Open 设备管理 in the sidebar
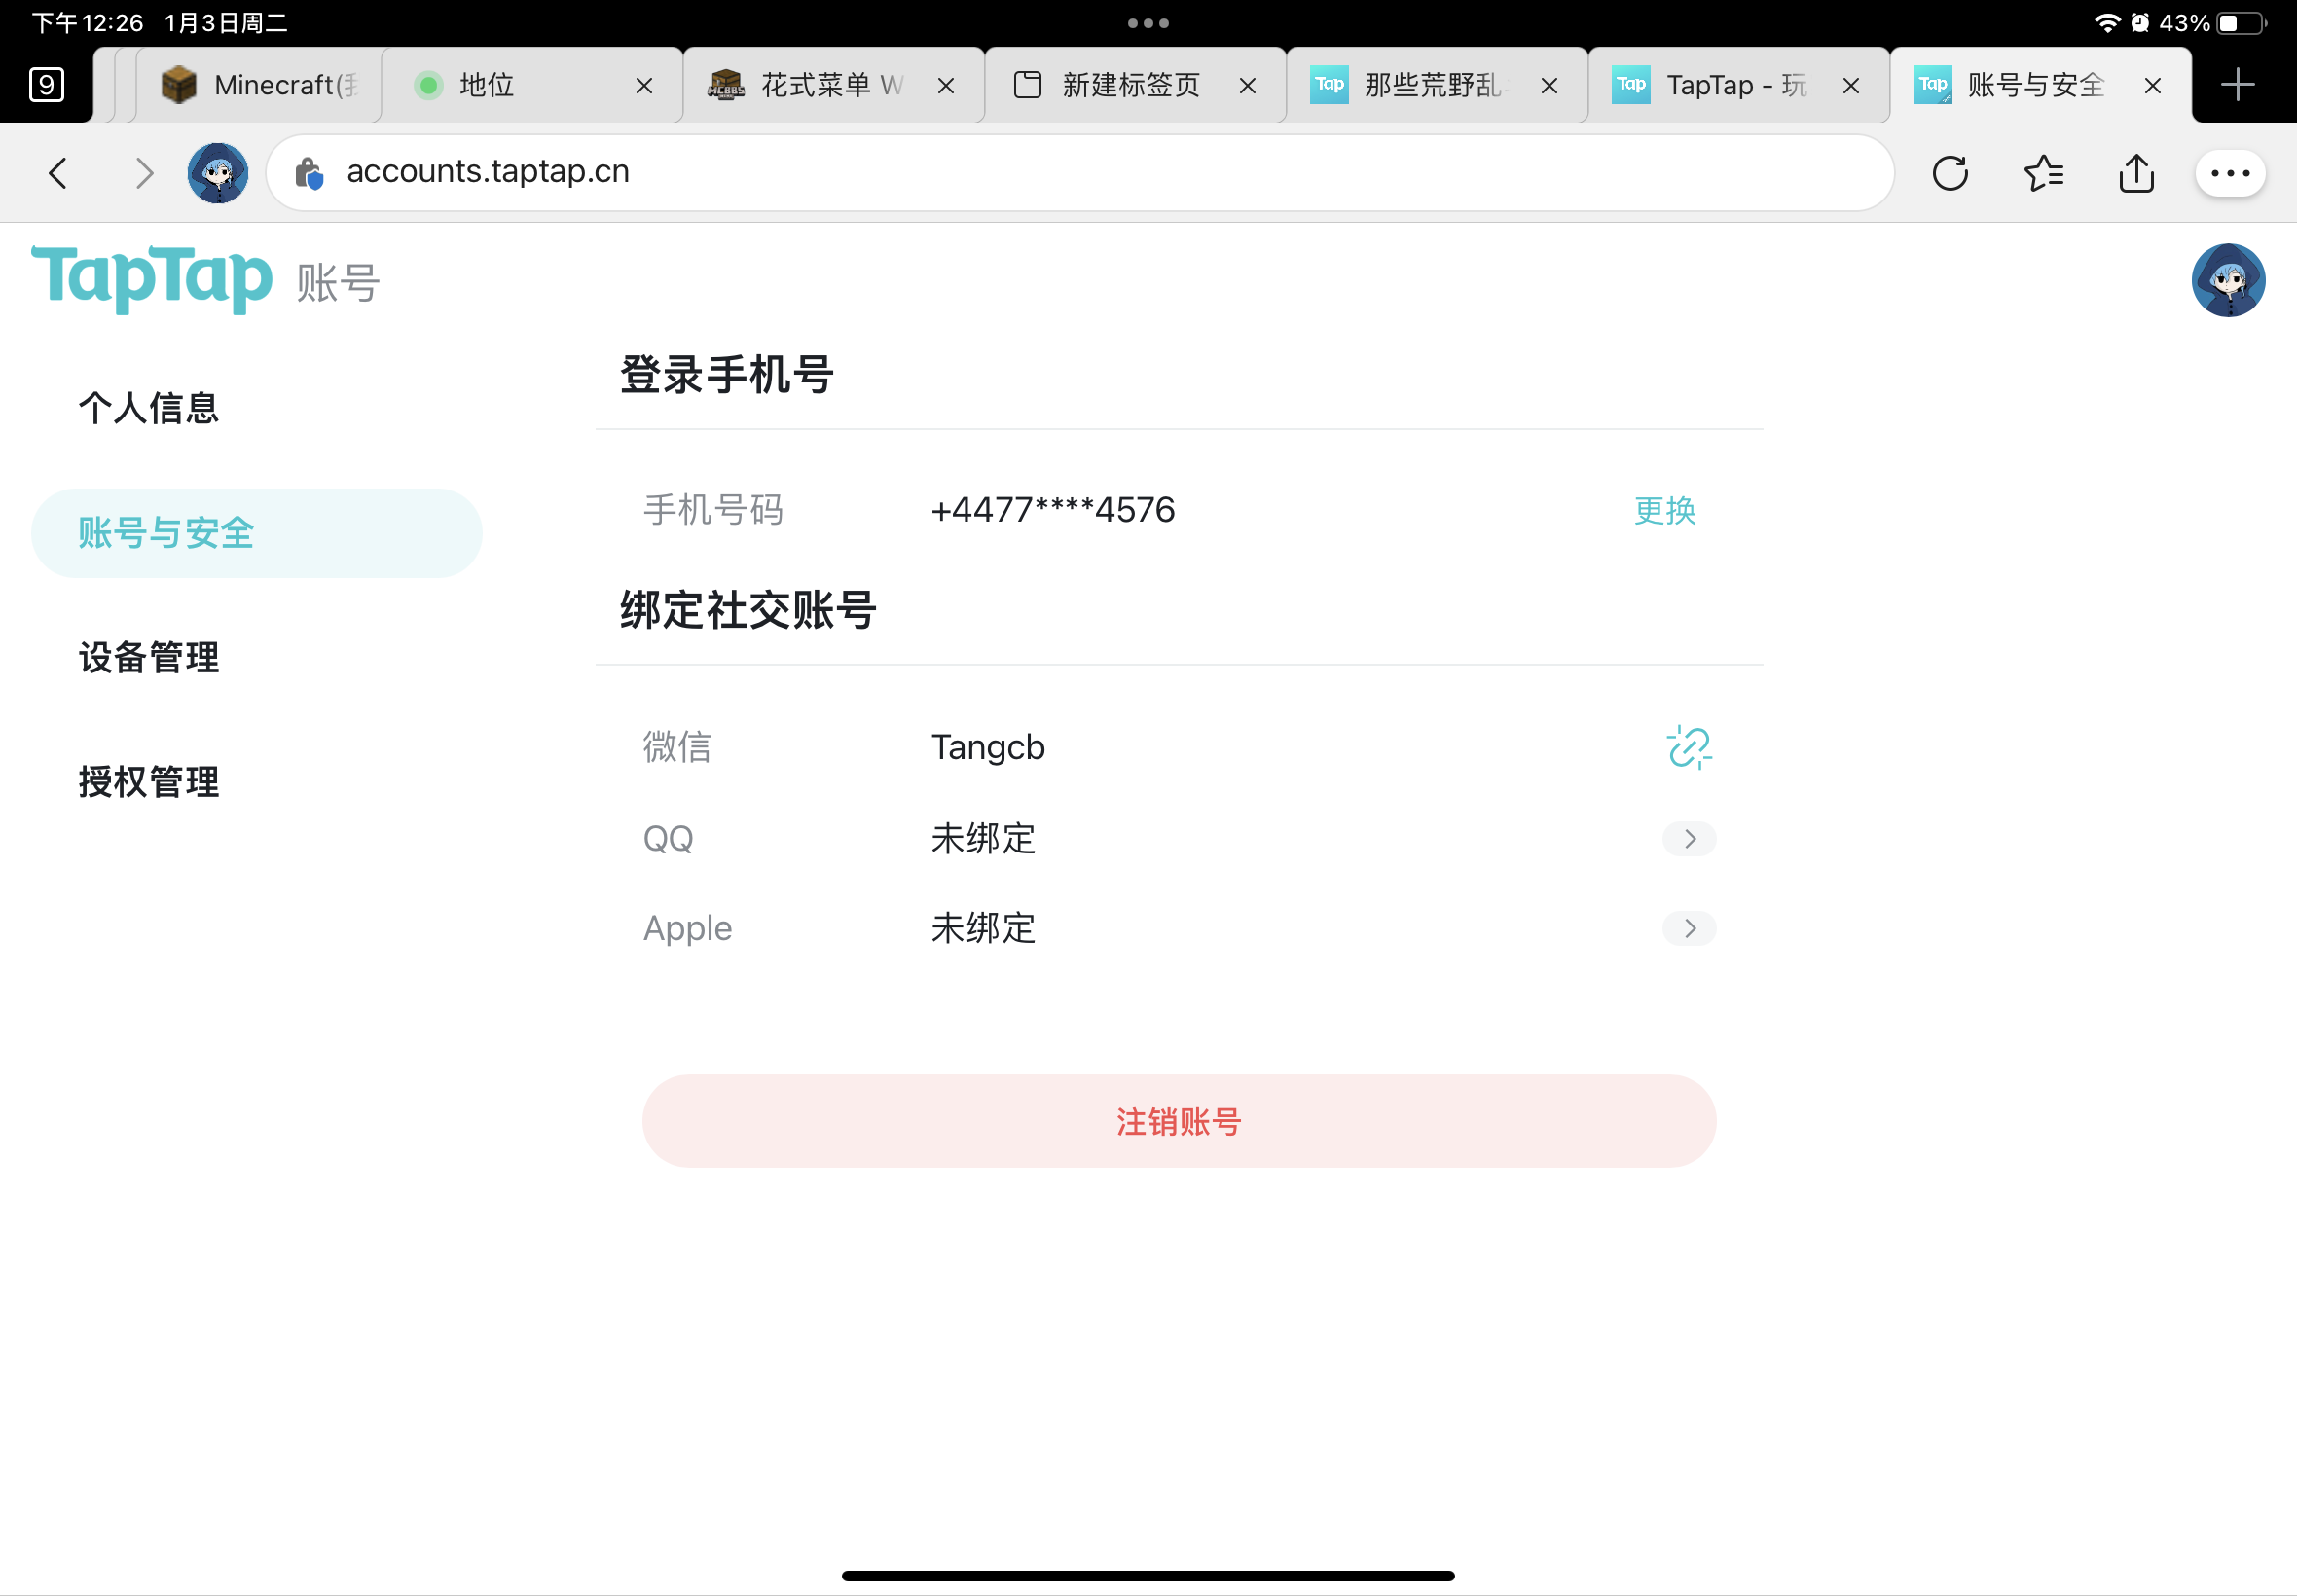Viewport: 2297px width, 1596px height. click(x=149, y=658)
